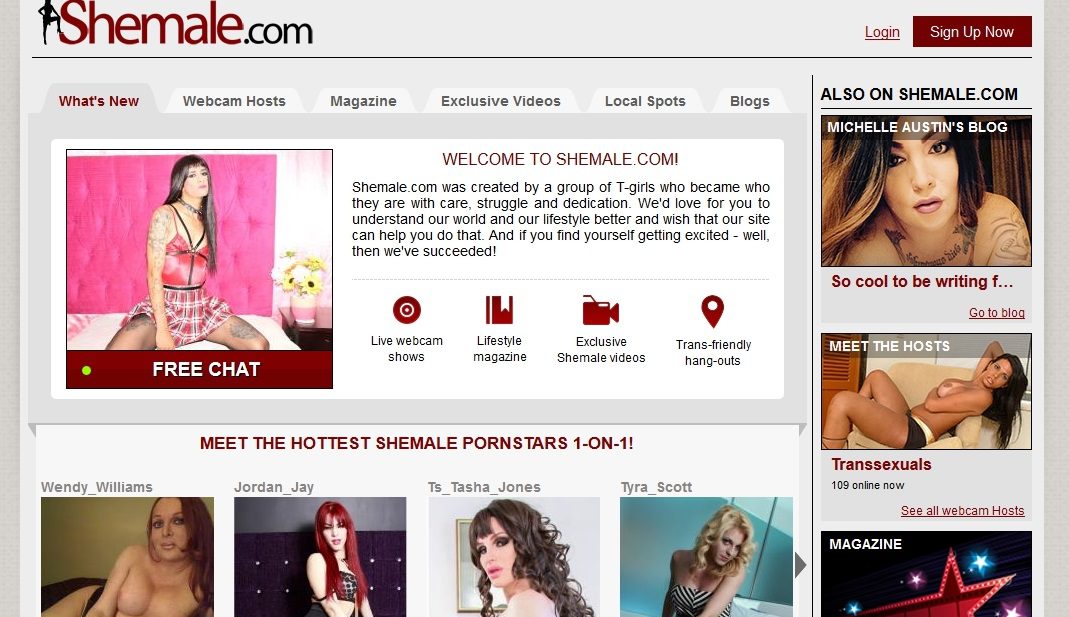The height and width of the screenshot is (617, 1069).
Task: Open the Jordan_Jay host name
Action: tap(274, 487)
